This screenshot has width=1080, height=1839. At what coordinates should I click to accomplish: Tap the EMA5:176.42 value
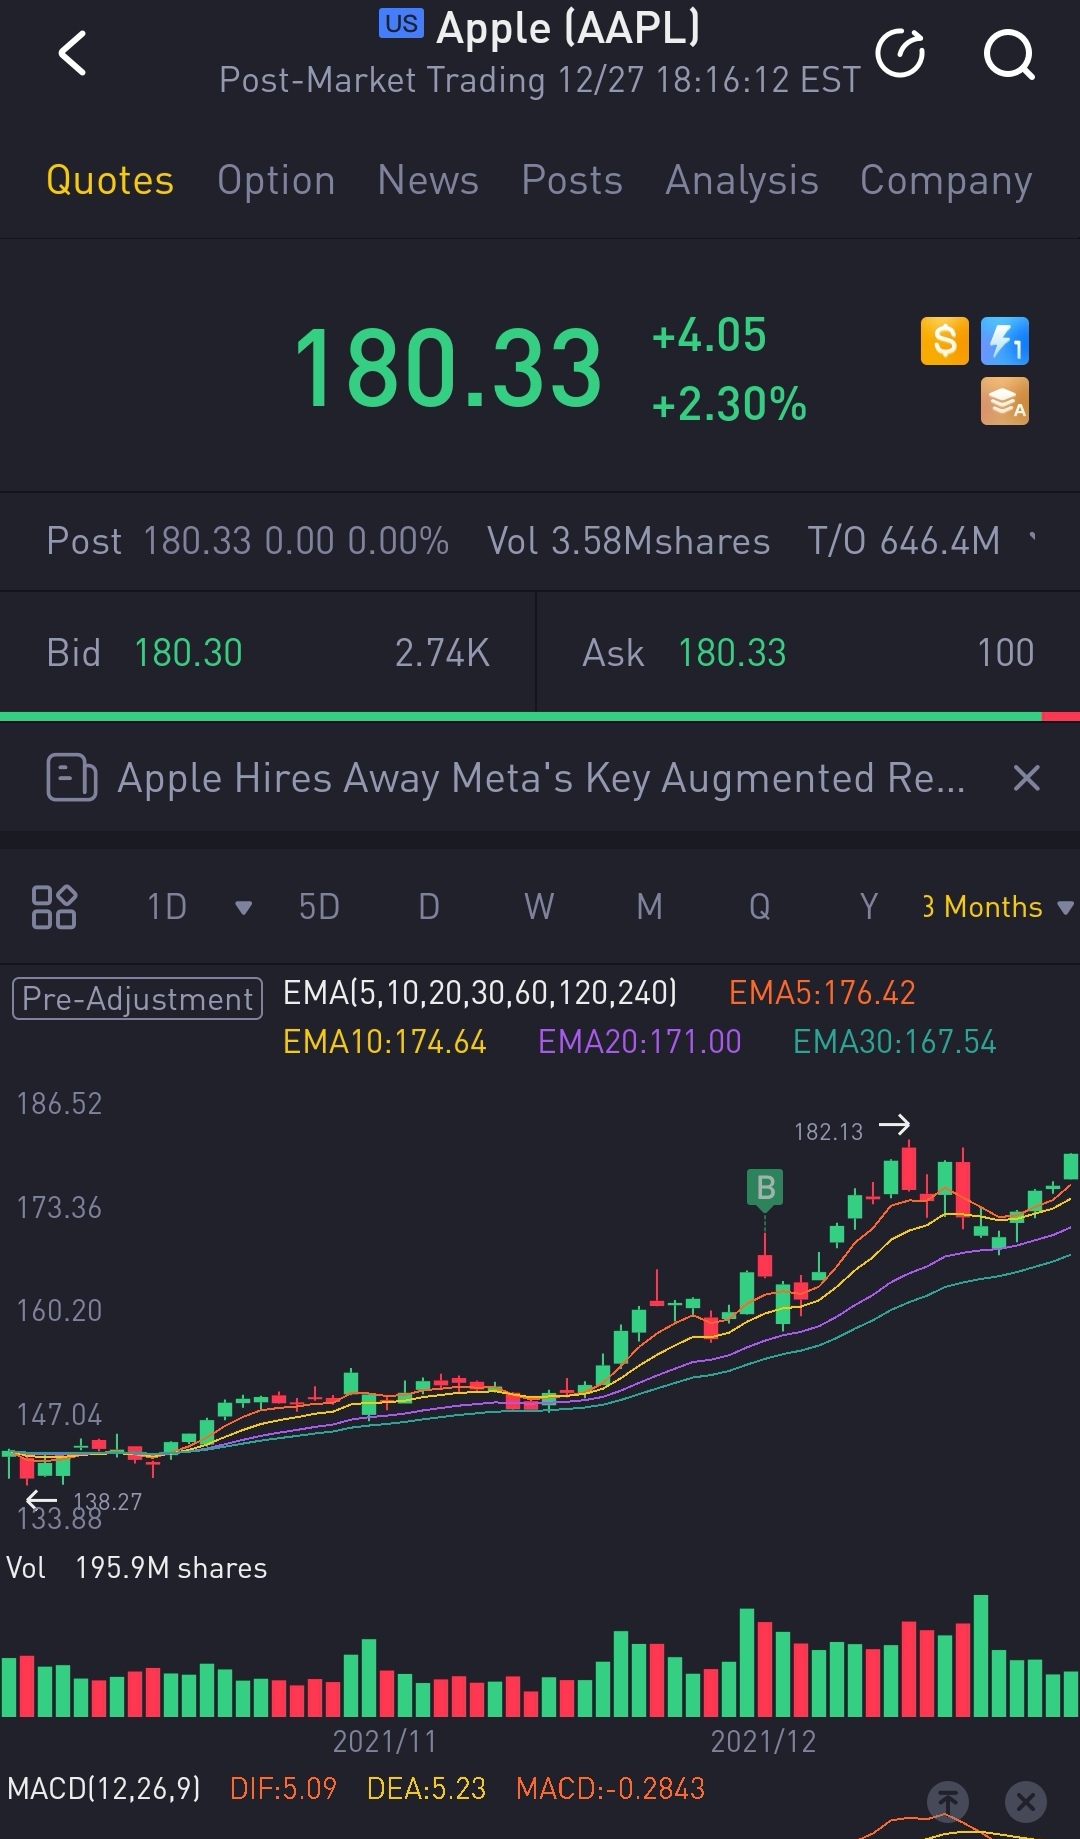[822, 992]
